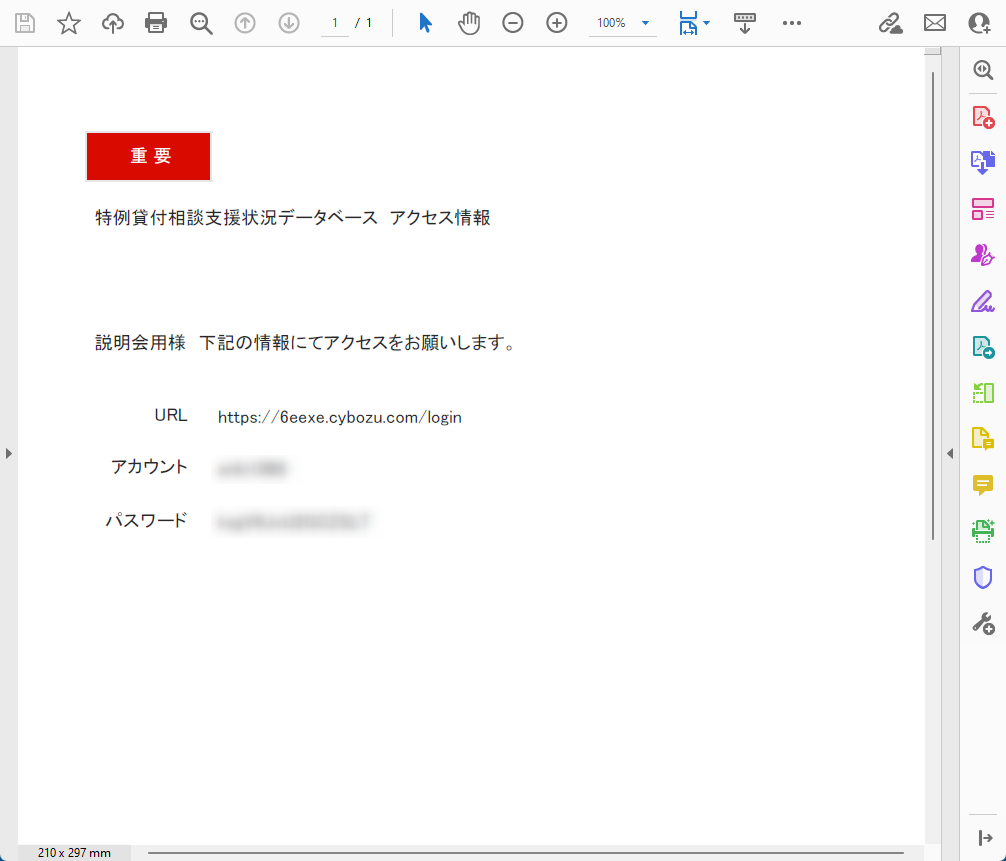Expand the fit page options dropdown
Image resolution: width=1006 pixels, height=861 pixels.
(707, 23)
